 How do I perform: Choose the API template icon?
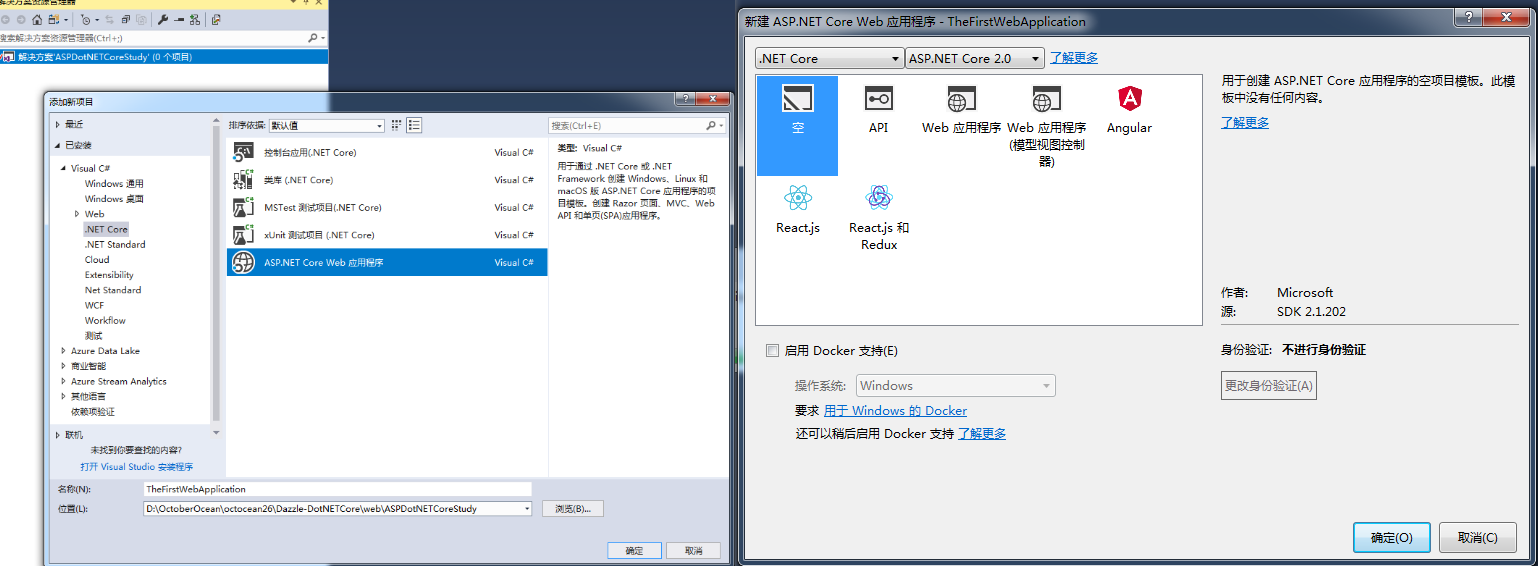pyautogui.click(x=878, y=98)
